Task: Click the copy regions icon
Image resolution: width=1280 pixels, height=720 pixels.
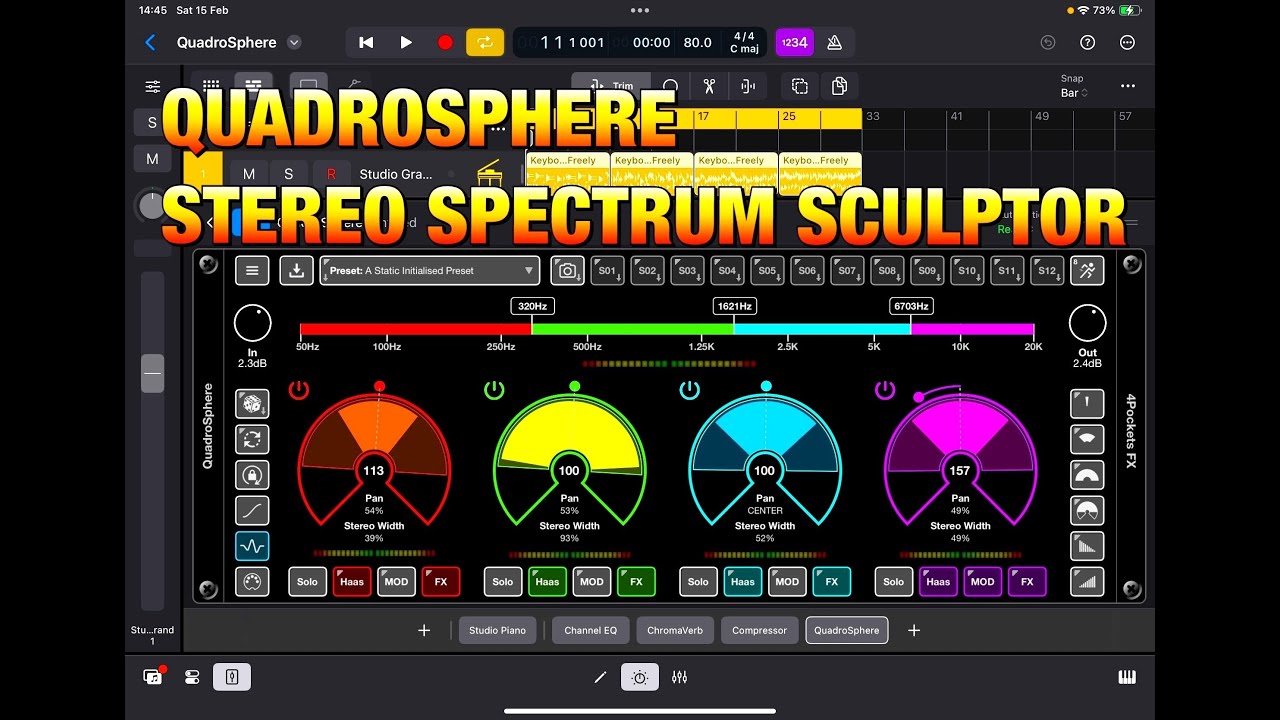Action: click(x=800, y=86)
